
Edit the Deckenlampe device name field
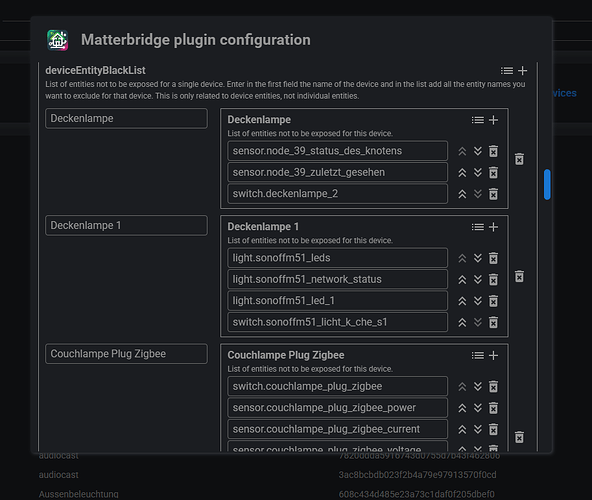click(126, 119)
